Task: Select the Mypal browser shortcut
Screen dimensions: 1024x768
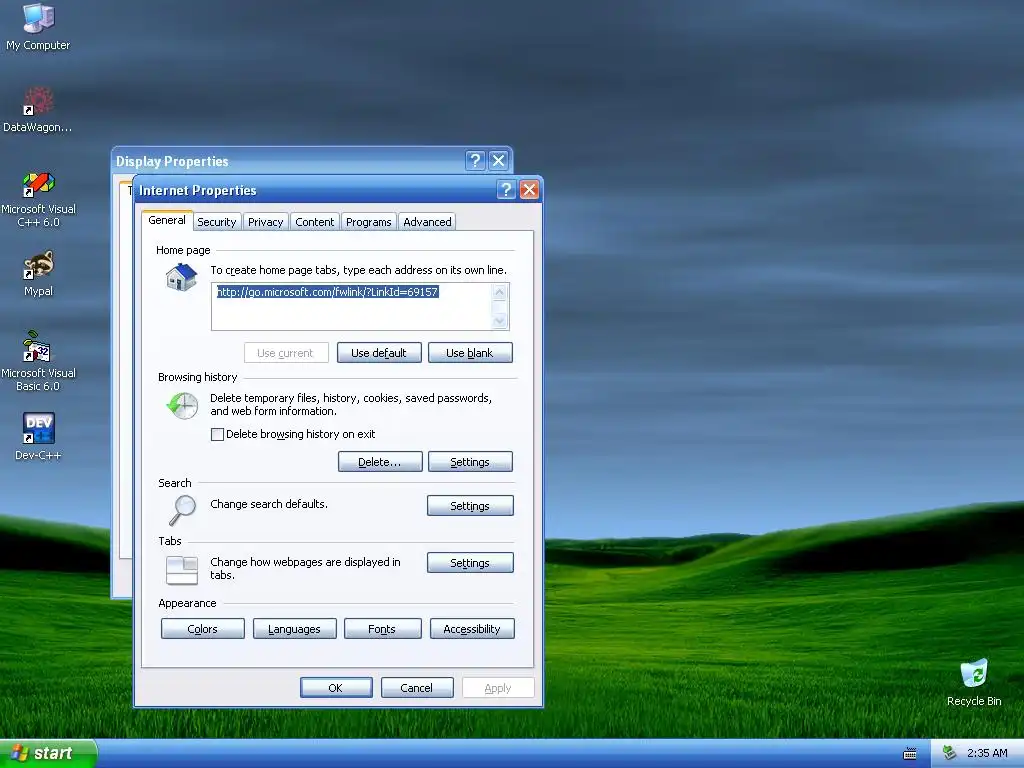Action: click(x=38, y=273)
